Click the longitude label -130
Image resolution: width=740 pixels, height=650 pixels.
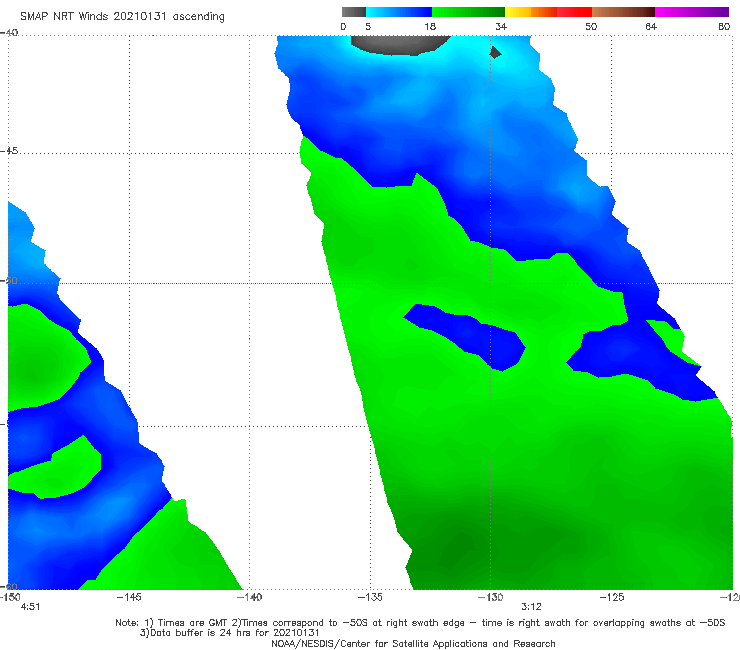(490, 597)
